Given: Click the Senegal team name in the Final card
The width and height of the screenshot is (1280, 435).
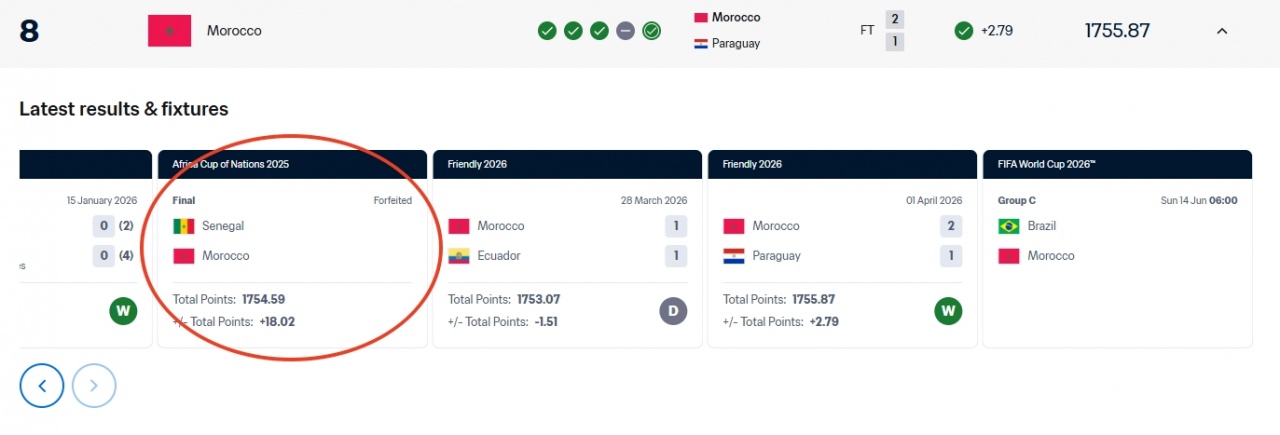Looking at the screenshot, I should tap(223, 226).
